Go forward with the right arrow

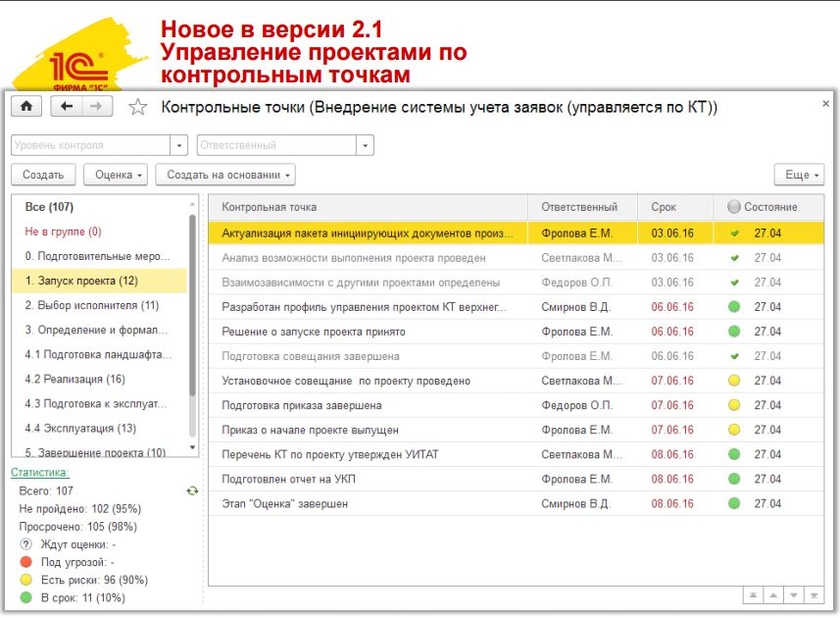[98, 107]
